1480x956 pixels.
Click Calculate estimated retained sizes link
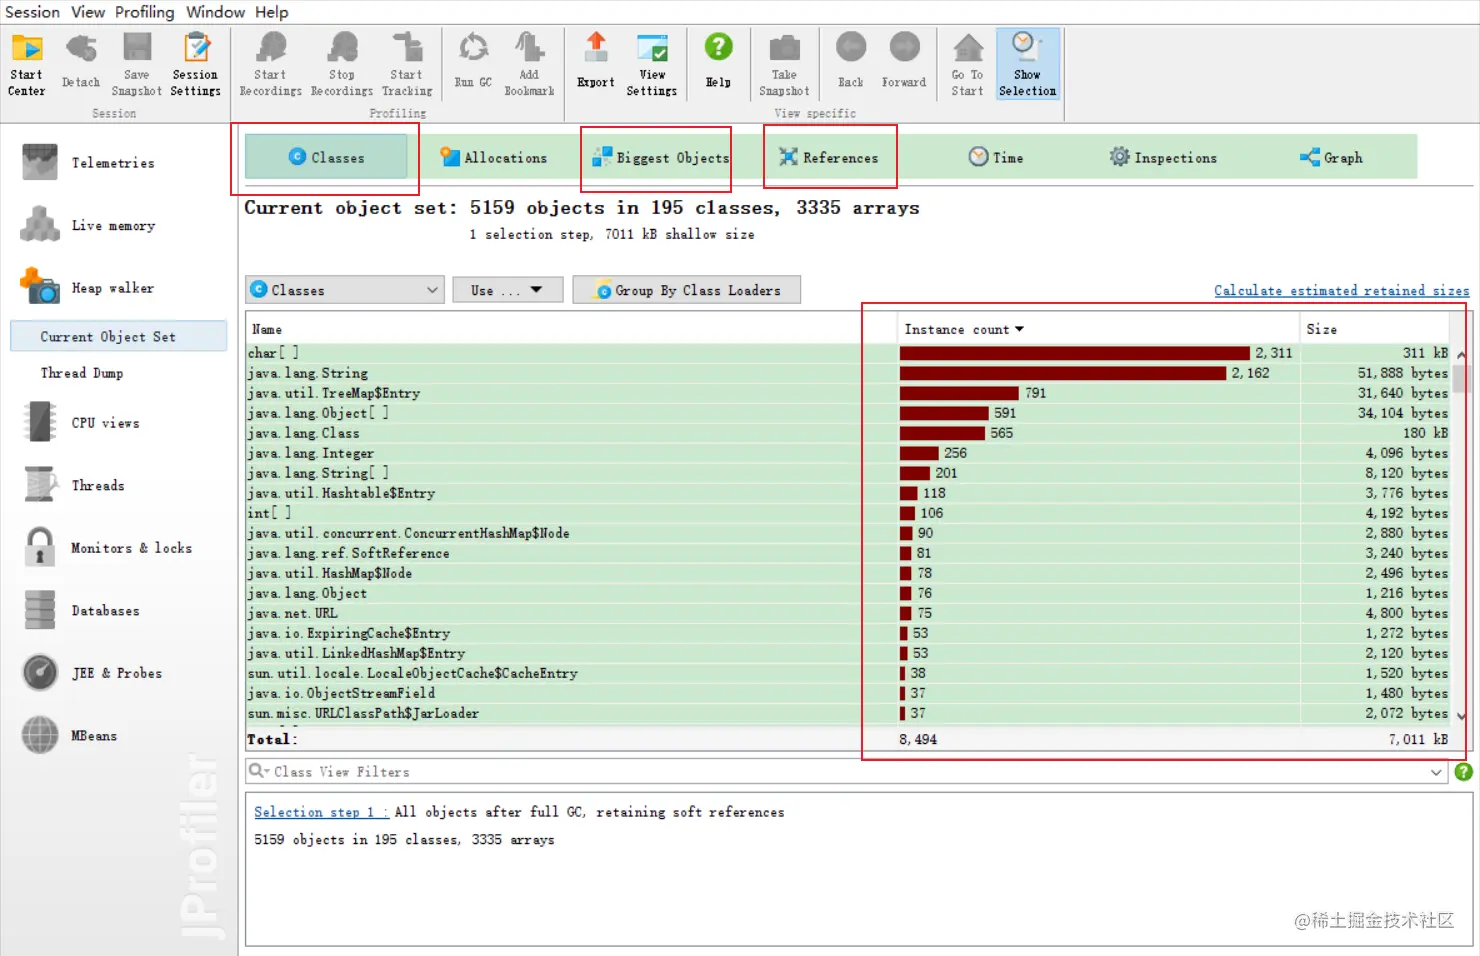(x=1341, y=291)
